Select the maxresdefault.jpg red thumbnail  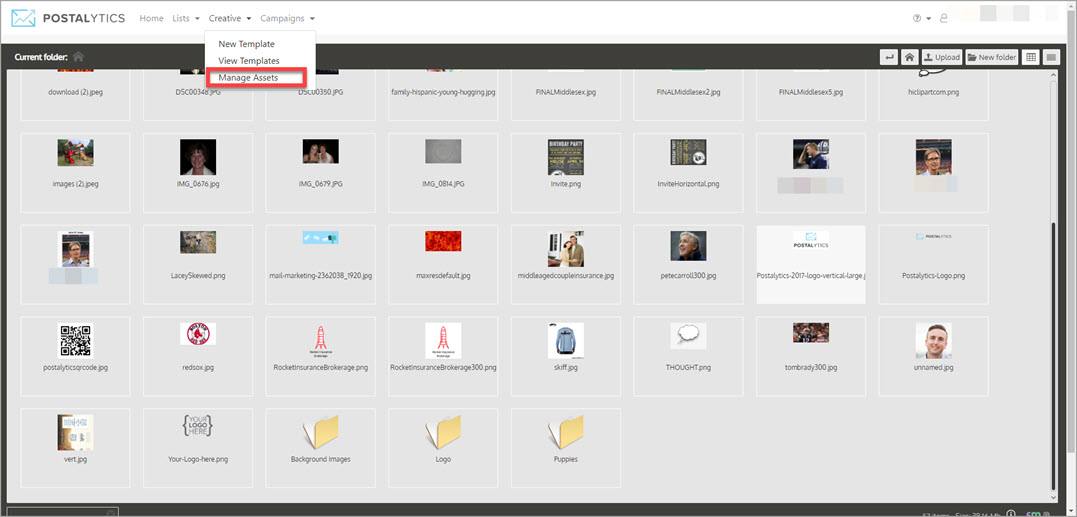click(x=443, y=241)
